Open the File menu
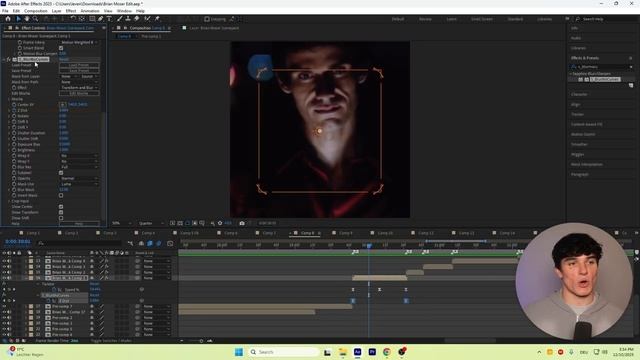The height and width of the screenshot is (360, 640). (x=5, y=11)
